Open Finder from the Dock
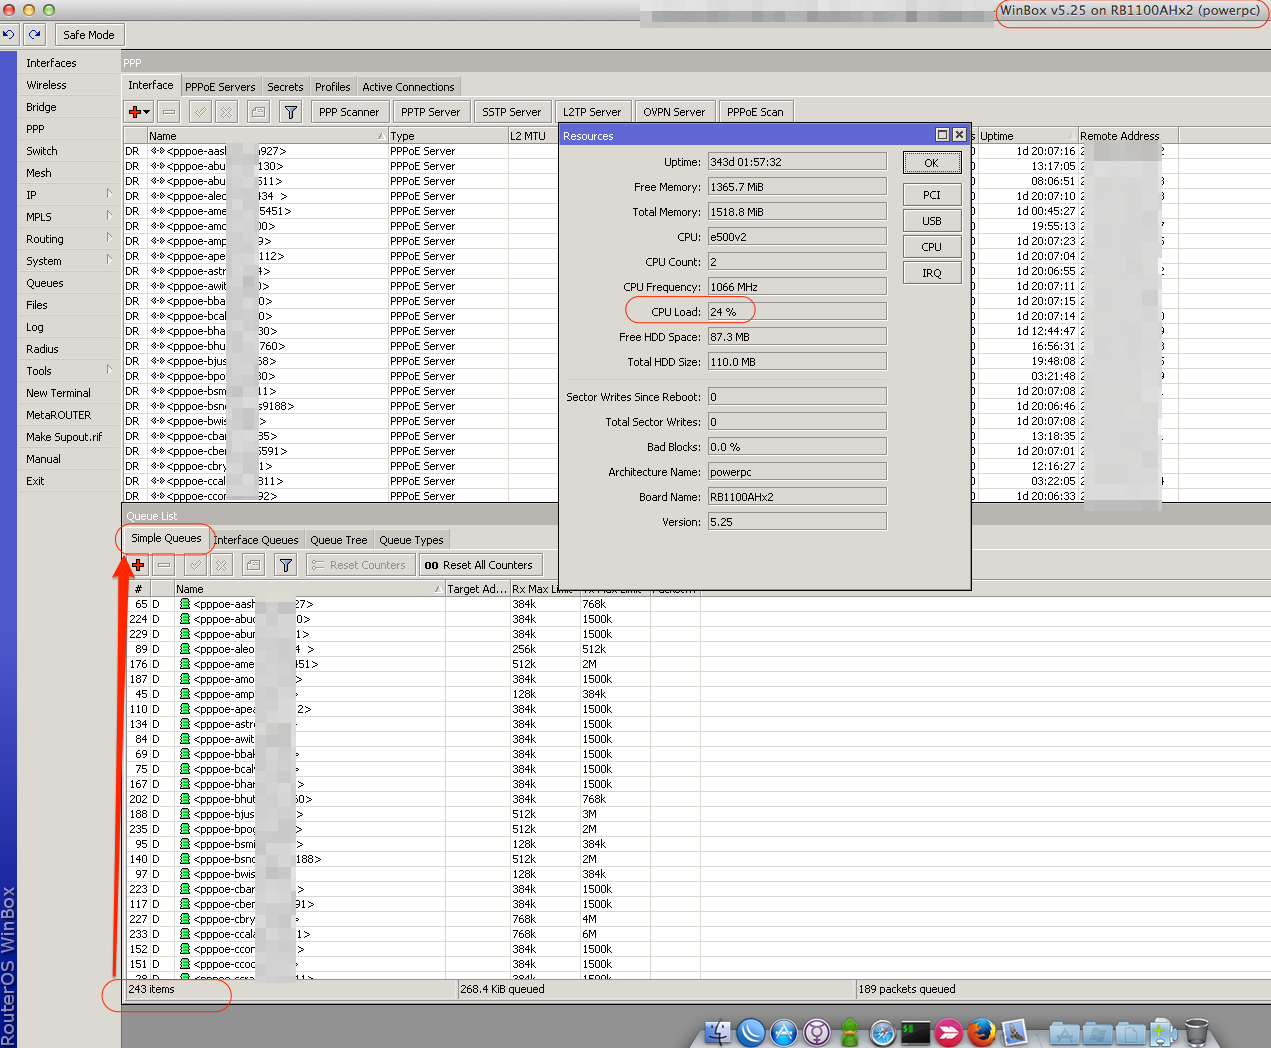Viewport: 1271px width, 1048px height. (718, 1032)
